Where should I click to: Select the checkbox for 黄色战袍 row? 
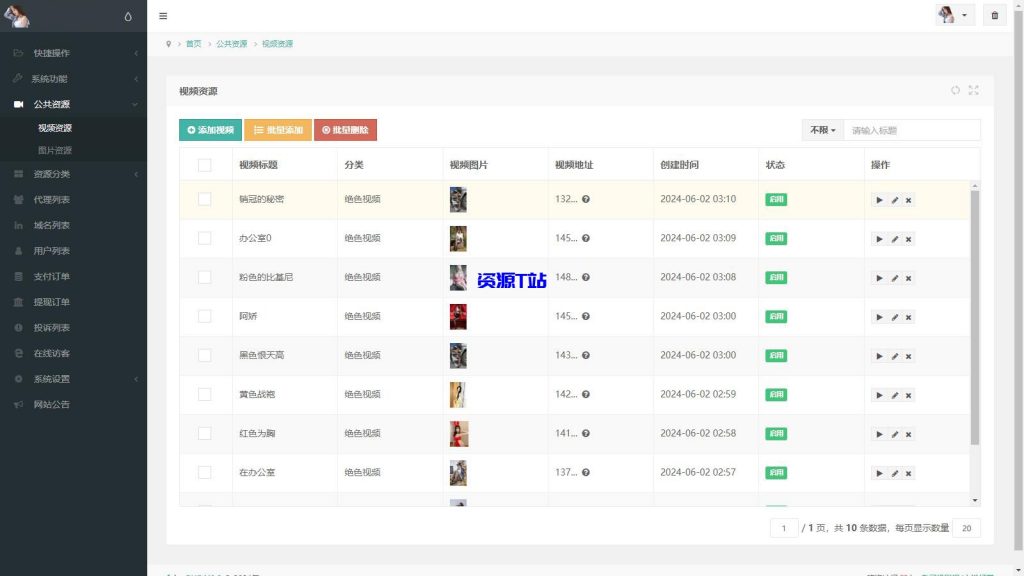(205, 394)
